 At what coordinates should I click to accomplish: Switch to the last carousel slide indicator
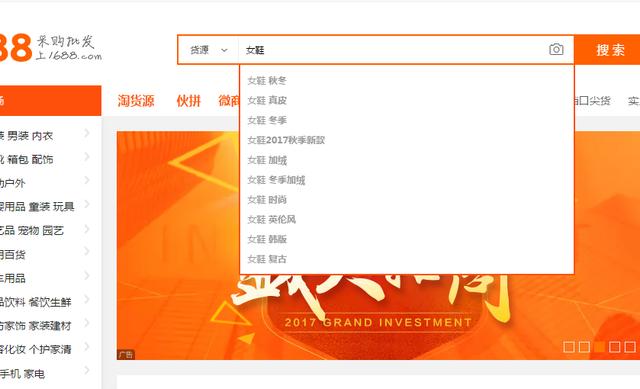[630, 347]
